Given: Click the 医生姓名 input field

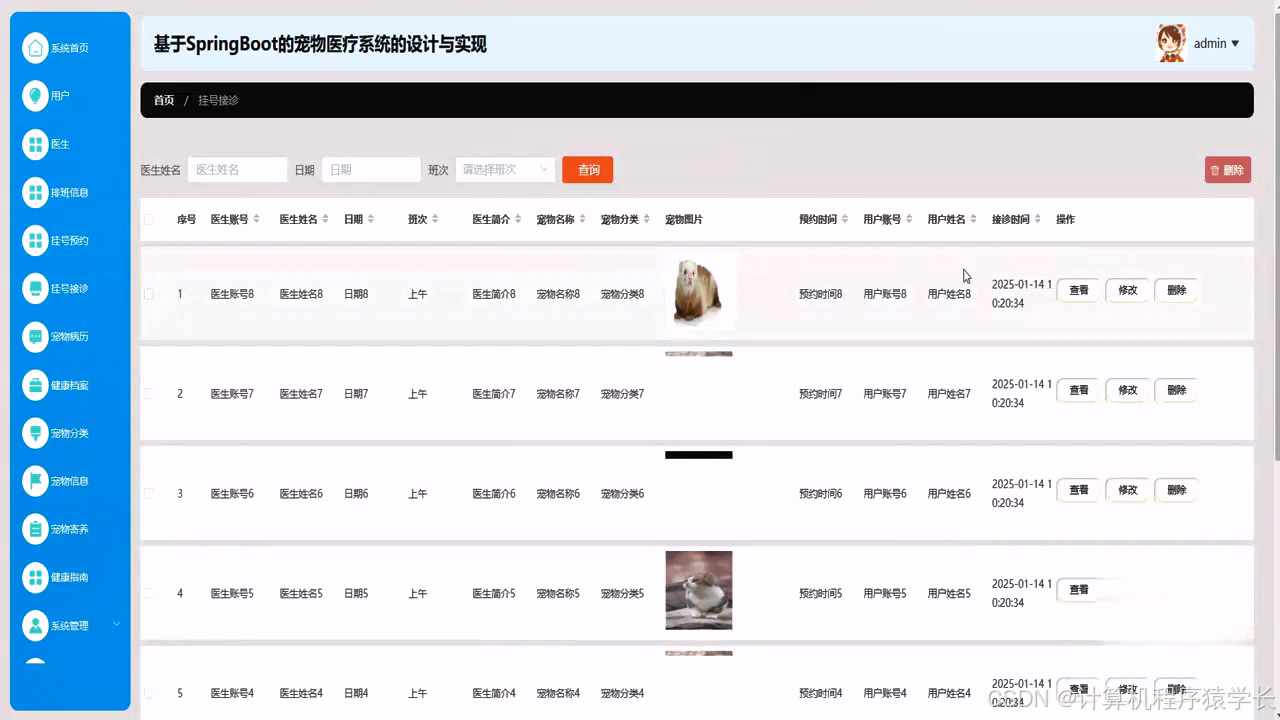Looking at the screenshot, I should [237, 169].
